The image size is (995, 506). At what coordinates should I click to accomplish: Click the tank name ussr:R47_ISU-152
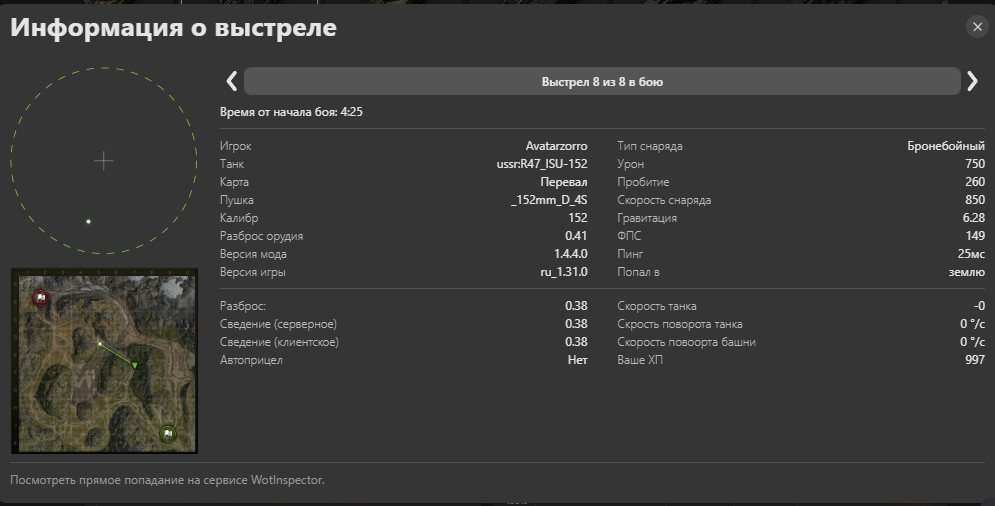(x=542, y=164)
